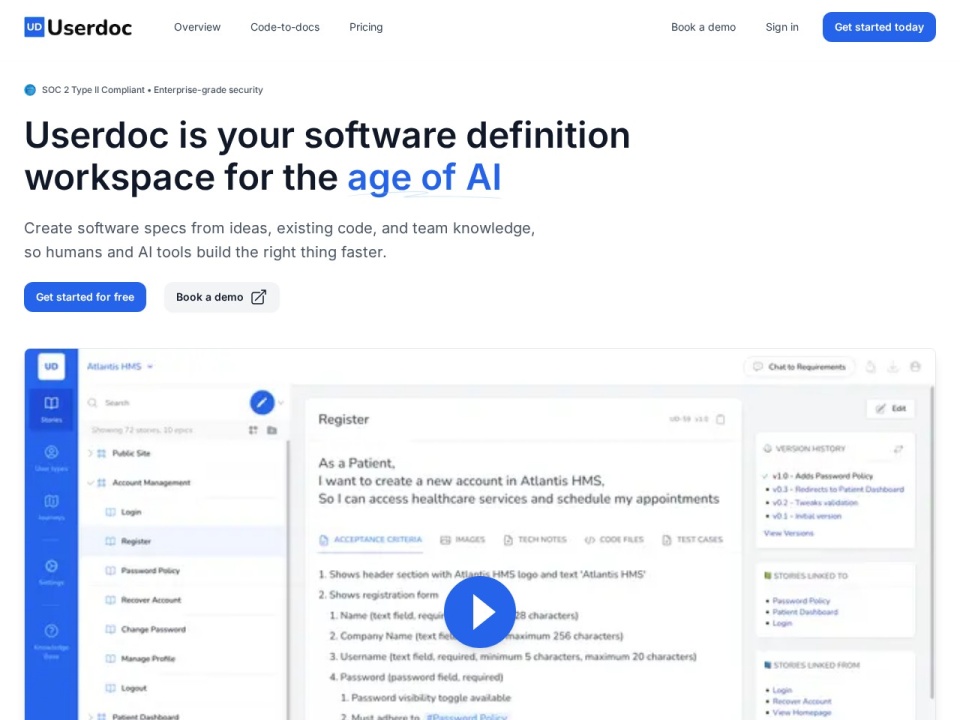Viewport: 960px width, 720px height.
Task: Open v0.2 - Tweaks validation version
Action: coord(814,503)
